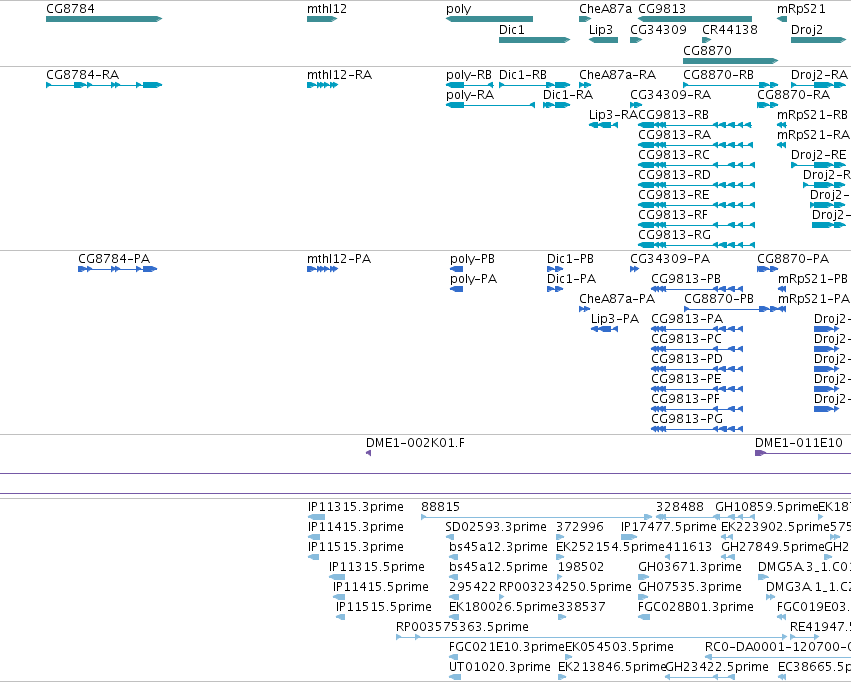Click the bs45a12.5prime EST label

498,567
